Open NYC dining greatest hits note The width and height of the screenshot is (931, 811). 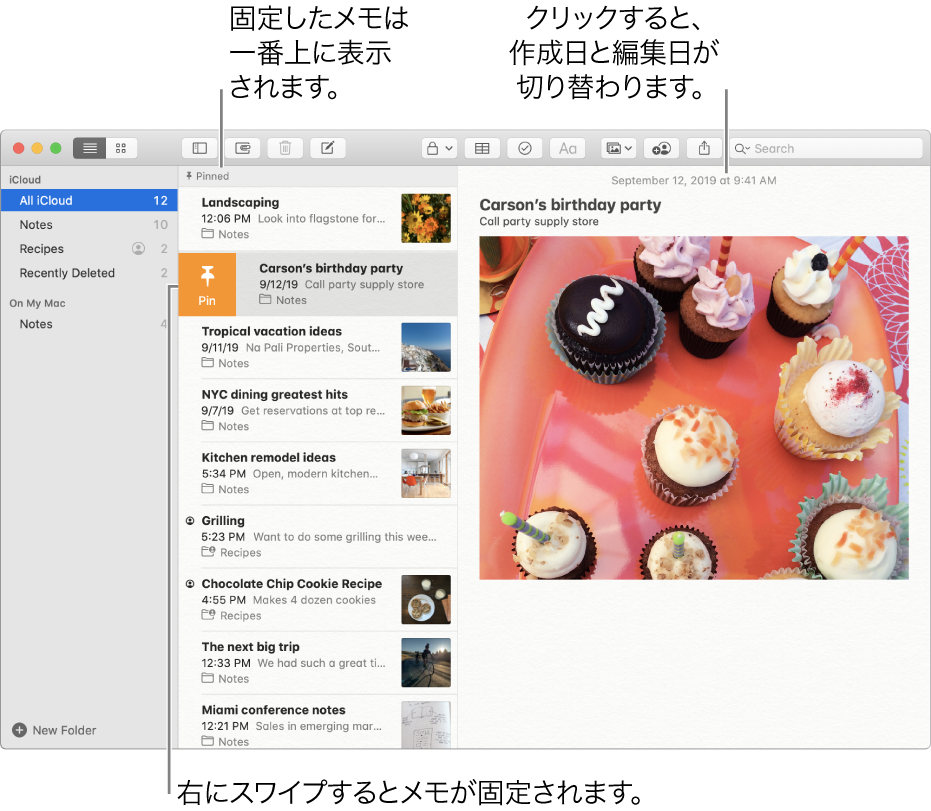pyautogui.click(x=318, y=410)
